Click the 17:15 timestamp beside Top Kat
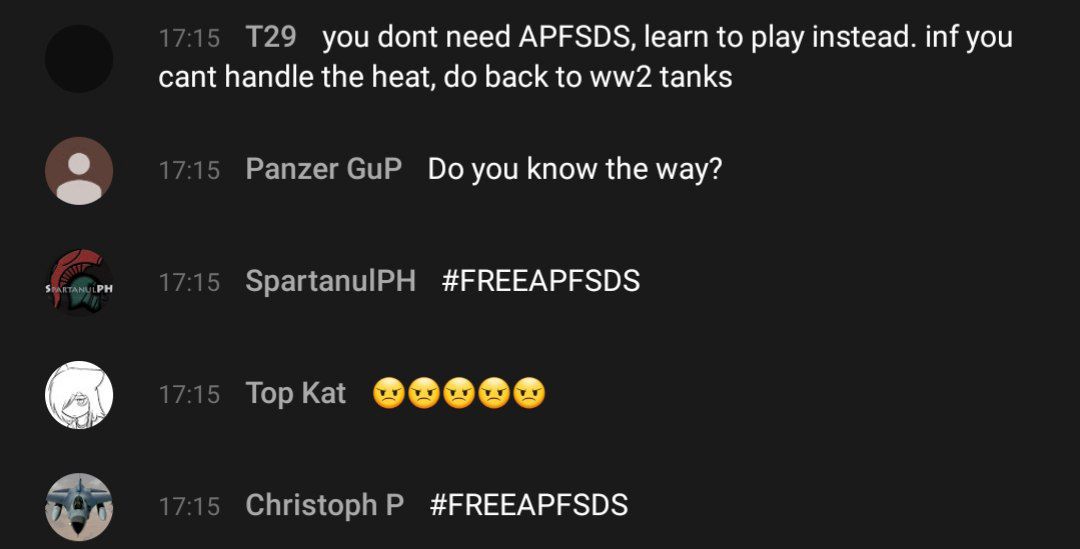This screenshot has width=1080, height=549. pos(189,395)
